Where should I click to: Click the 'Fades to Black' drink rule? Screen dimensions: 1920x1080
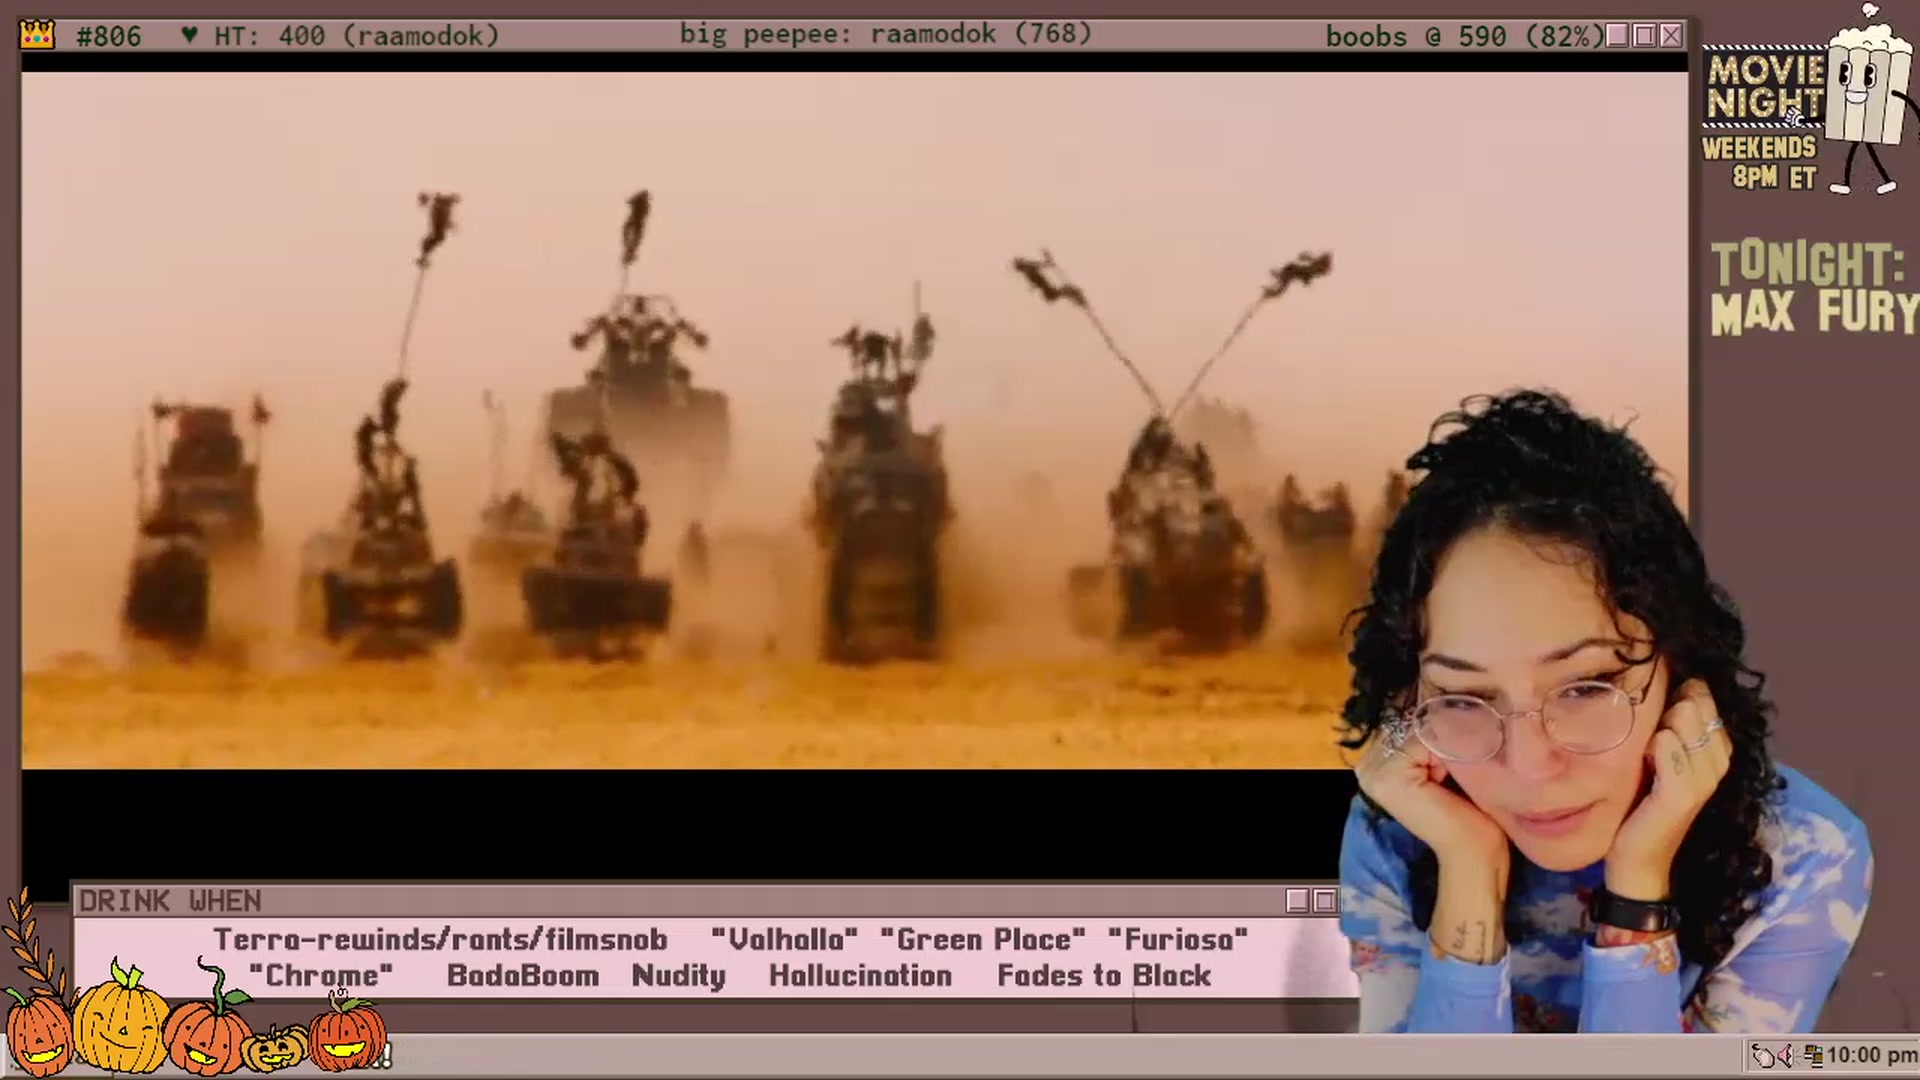coord(1104,976)
